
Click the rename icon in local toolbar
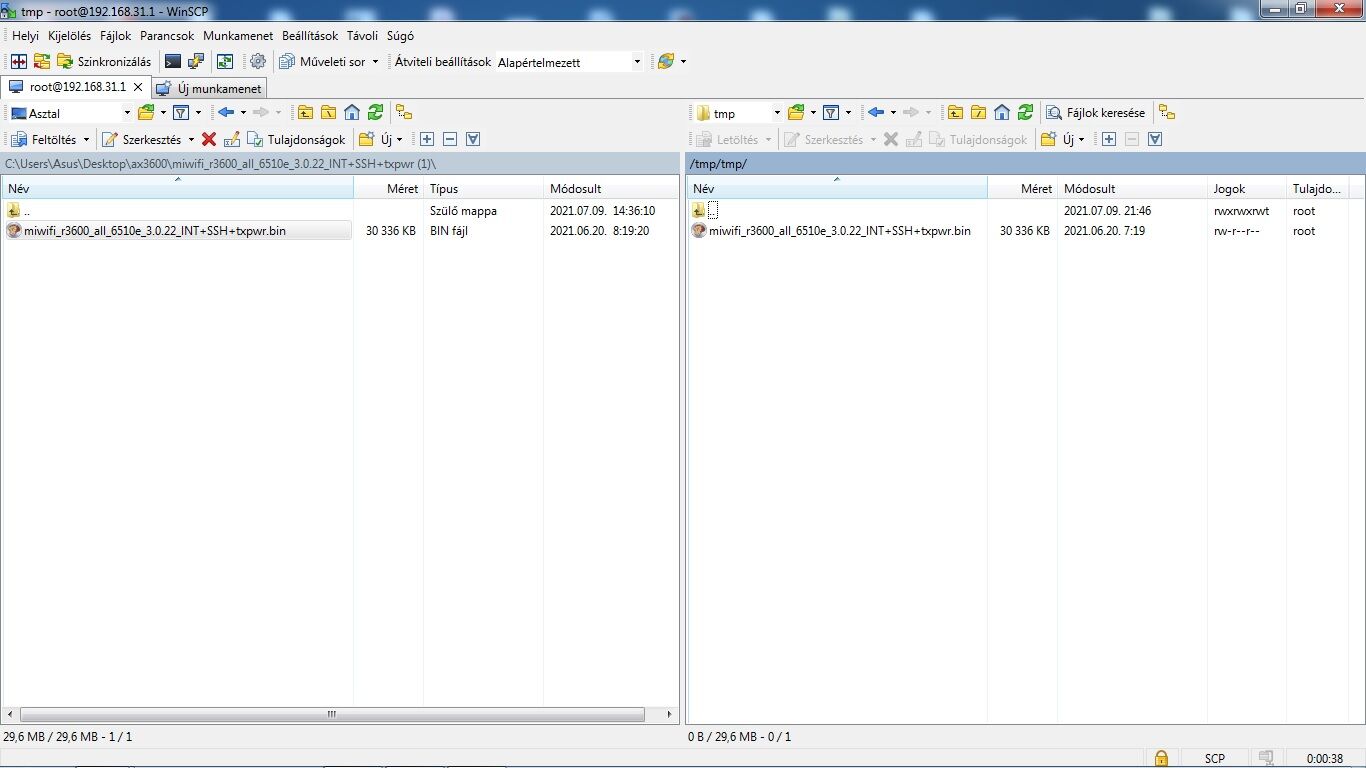tap(232, 140)
